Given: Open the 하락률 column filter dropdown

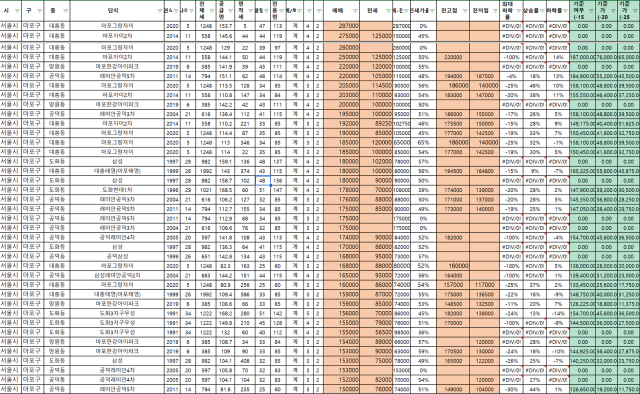Looking at the screenshot, I should tap(565, 11).
